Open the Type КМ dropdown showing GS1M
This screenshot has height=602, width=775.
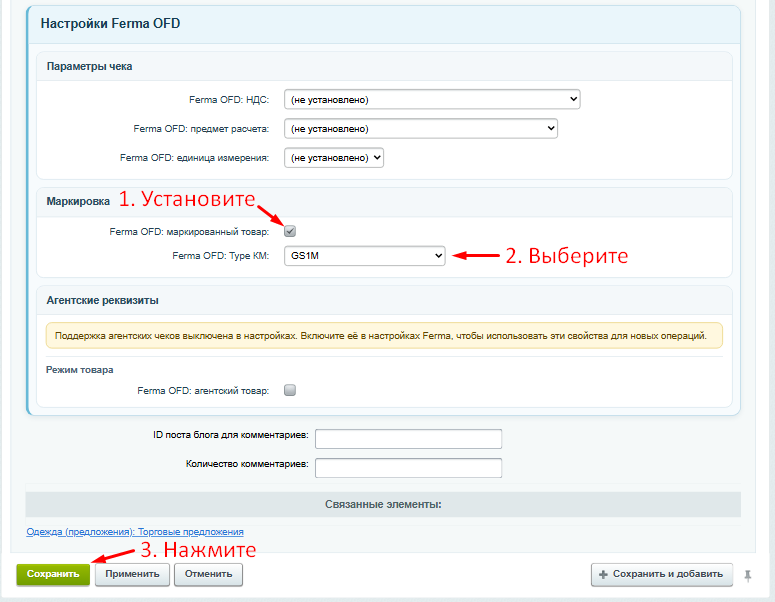click(x=365, y=256)
